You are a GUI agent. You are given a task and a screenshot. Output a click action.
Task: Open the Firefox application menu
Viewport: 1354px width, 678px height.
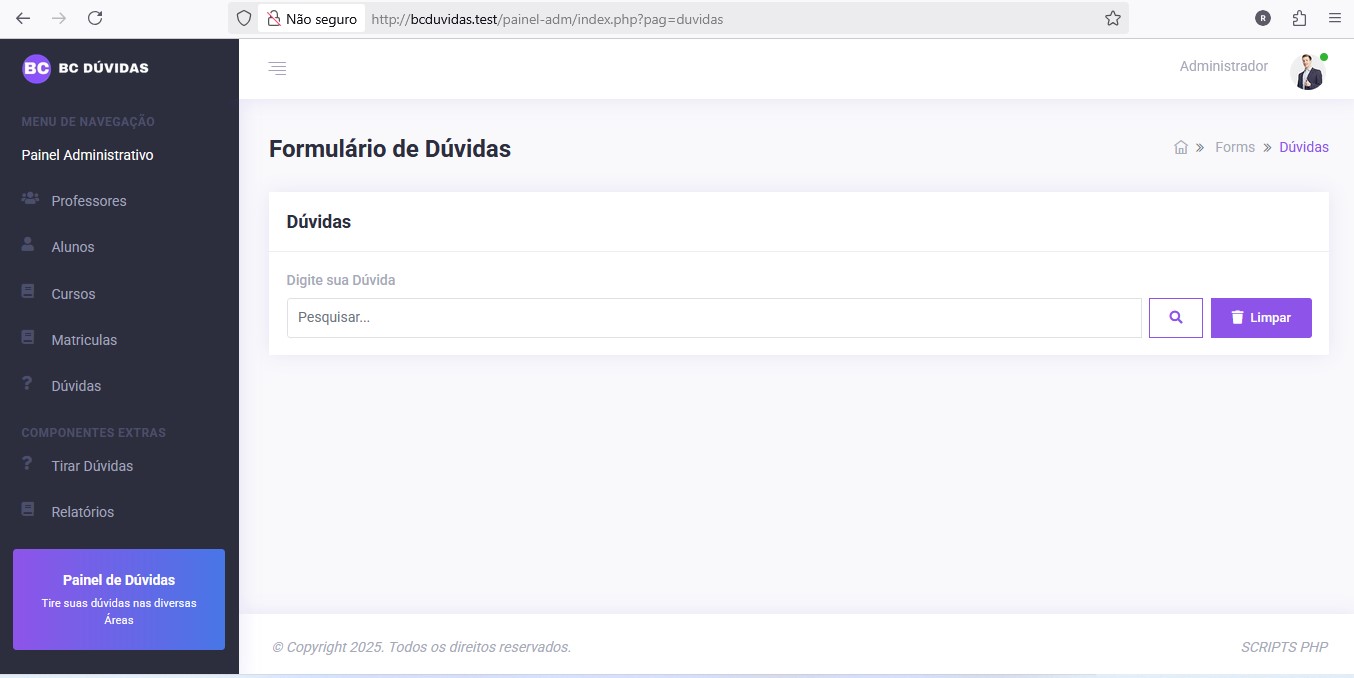1334,18
